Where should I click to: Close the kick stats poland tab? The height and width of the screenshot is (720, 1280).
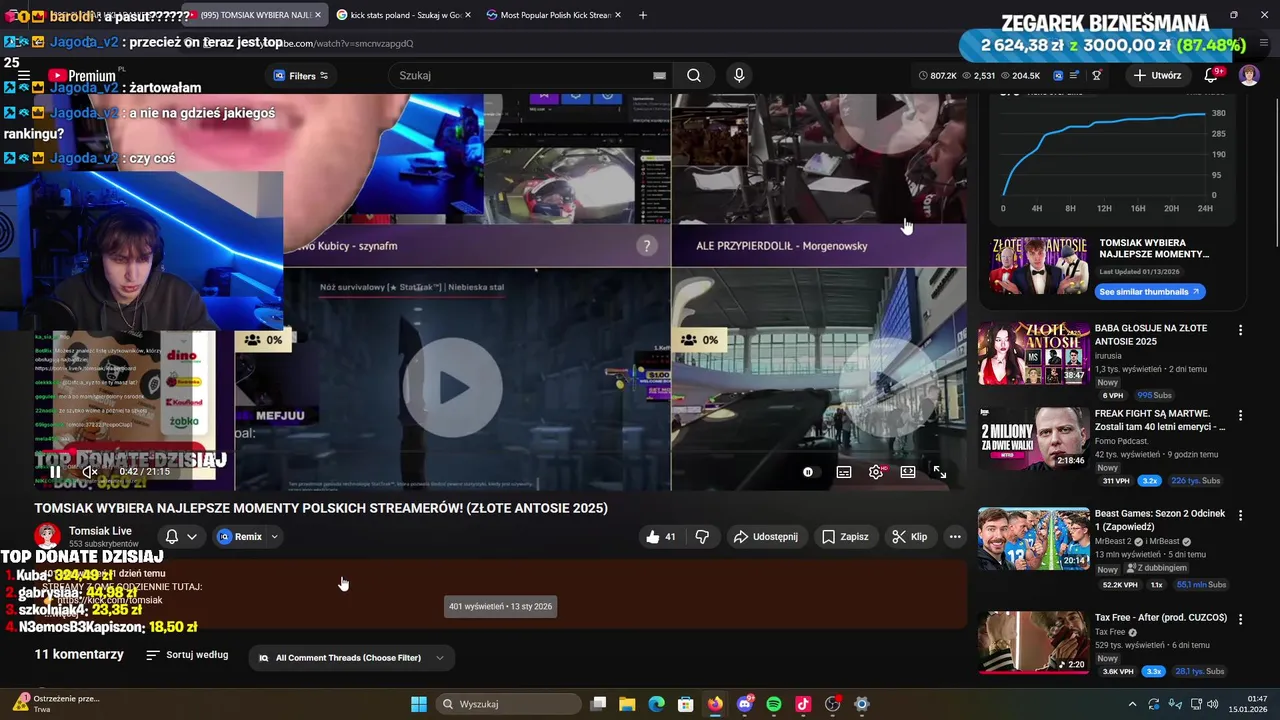(x=467, y=15)
